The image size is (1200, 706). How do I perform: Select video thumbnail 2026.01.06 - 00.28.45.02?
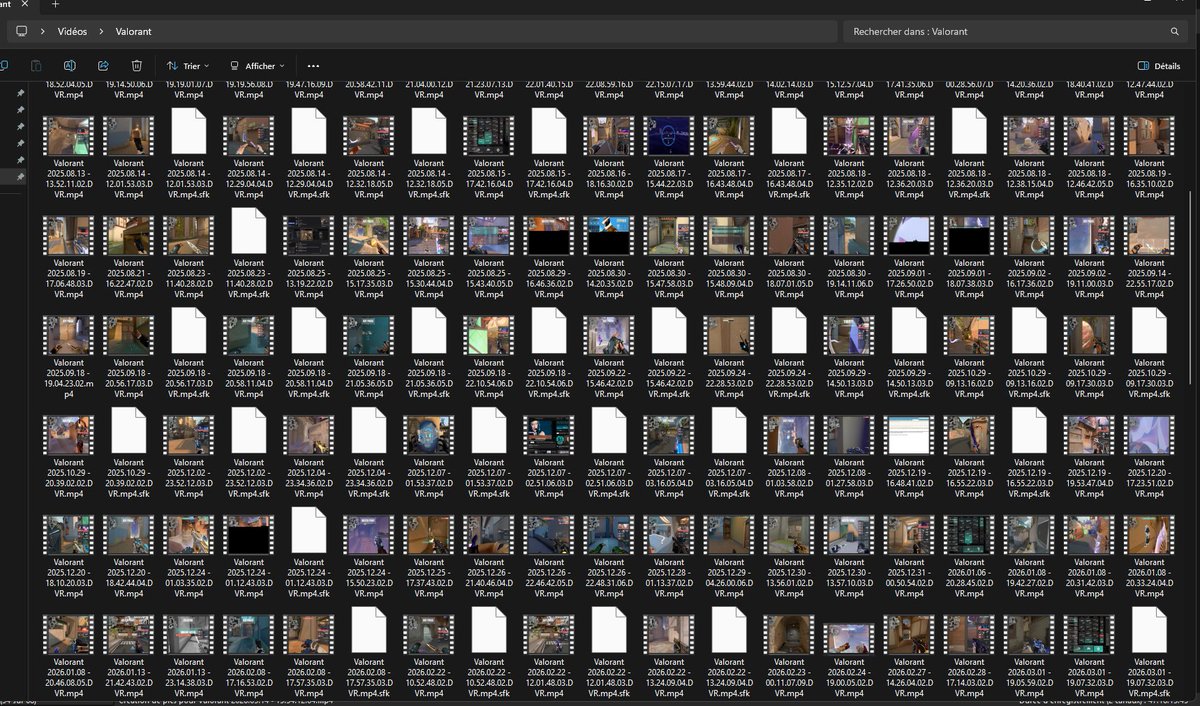(969, 535)
